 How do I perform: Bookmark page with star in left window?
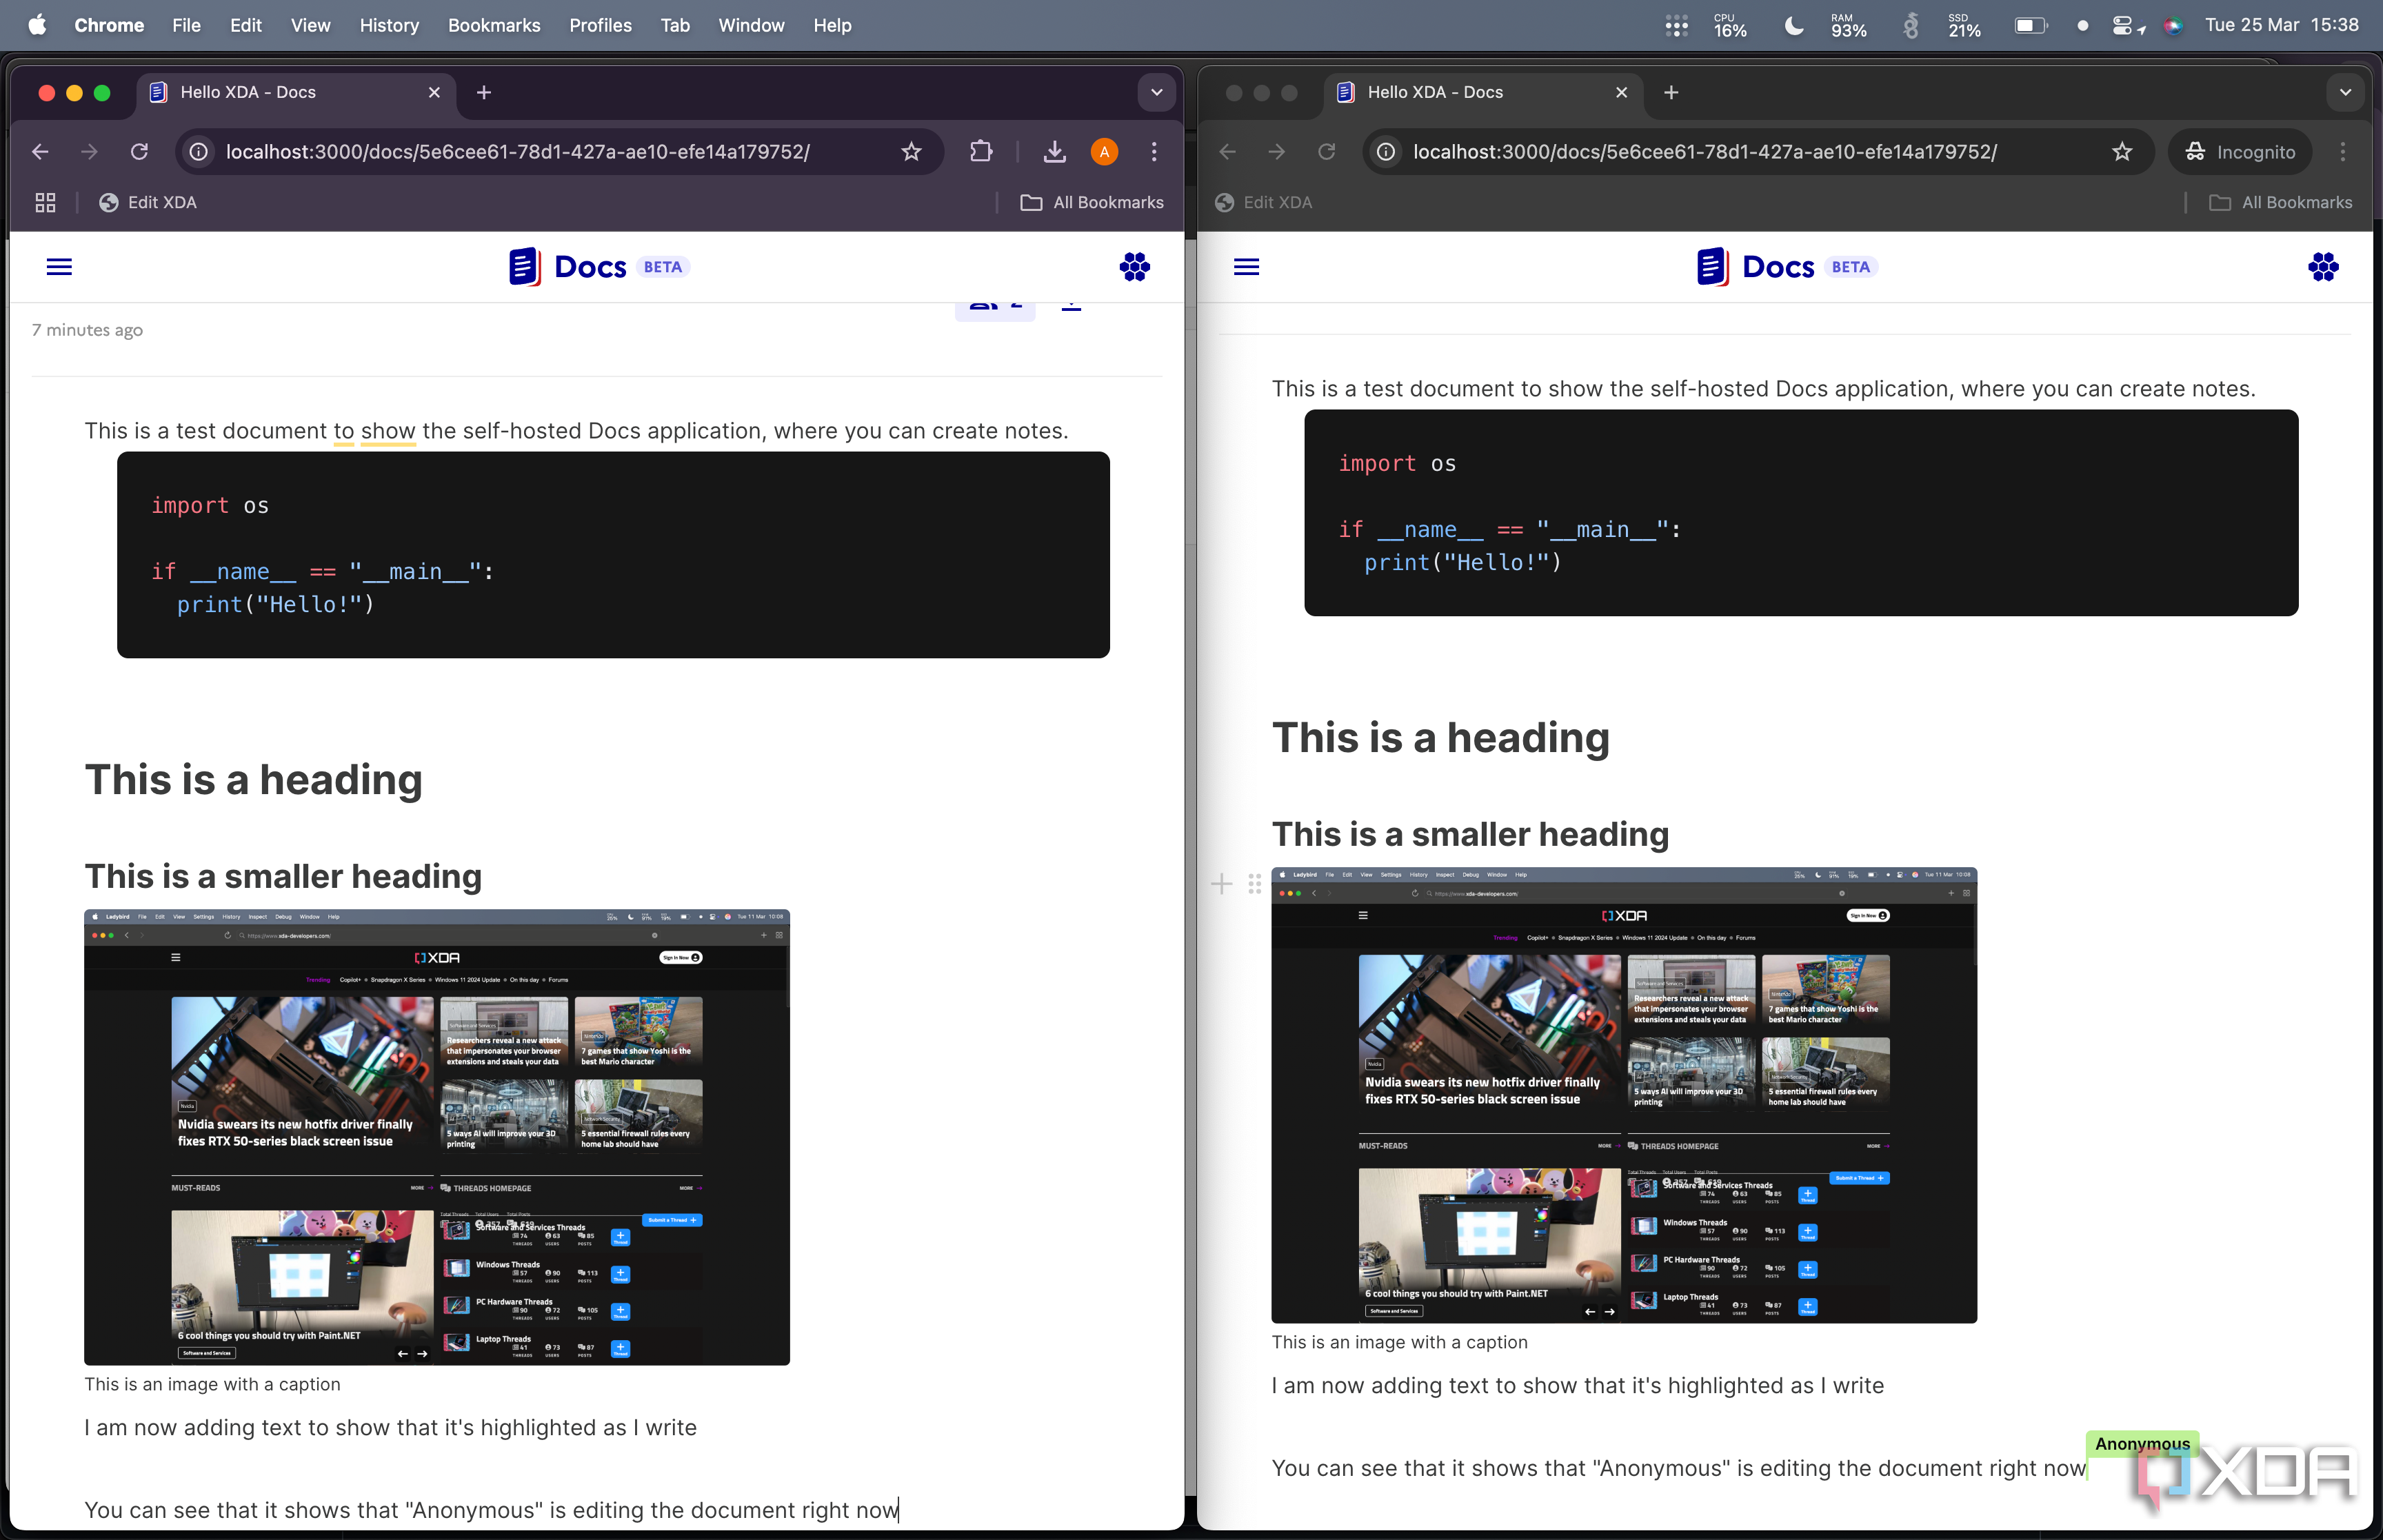tap(911, 152)
